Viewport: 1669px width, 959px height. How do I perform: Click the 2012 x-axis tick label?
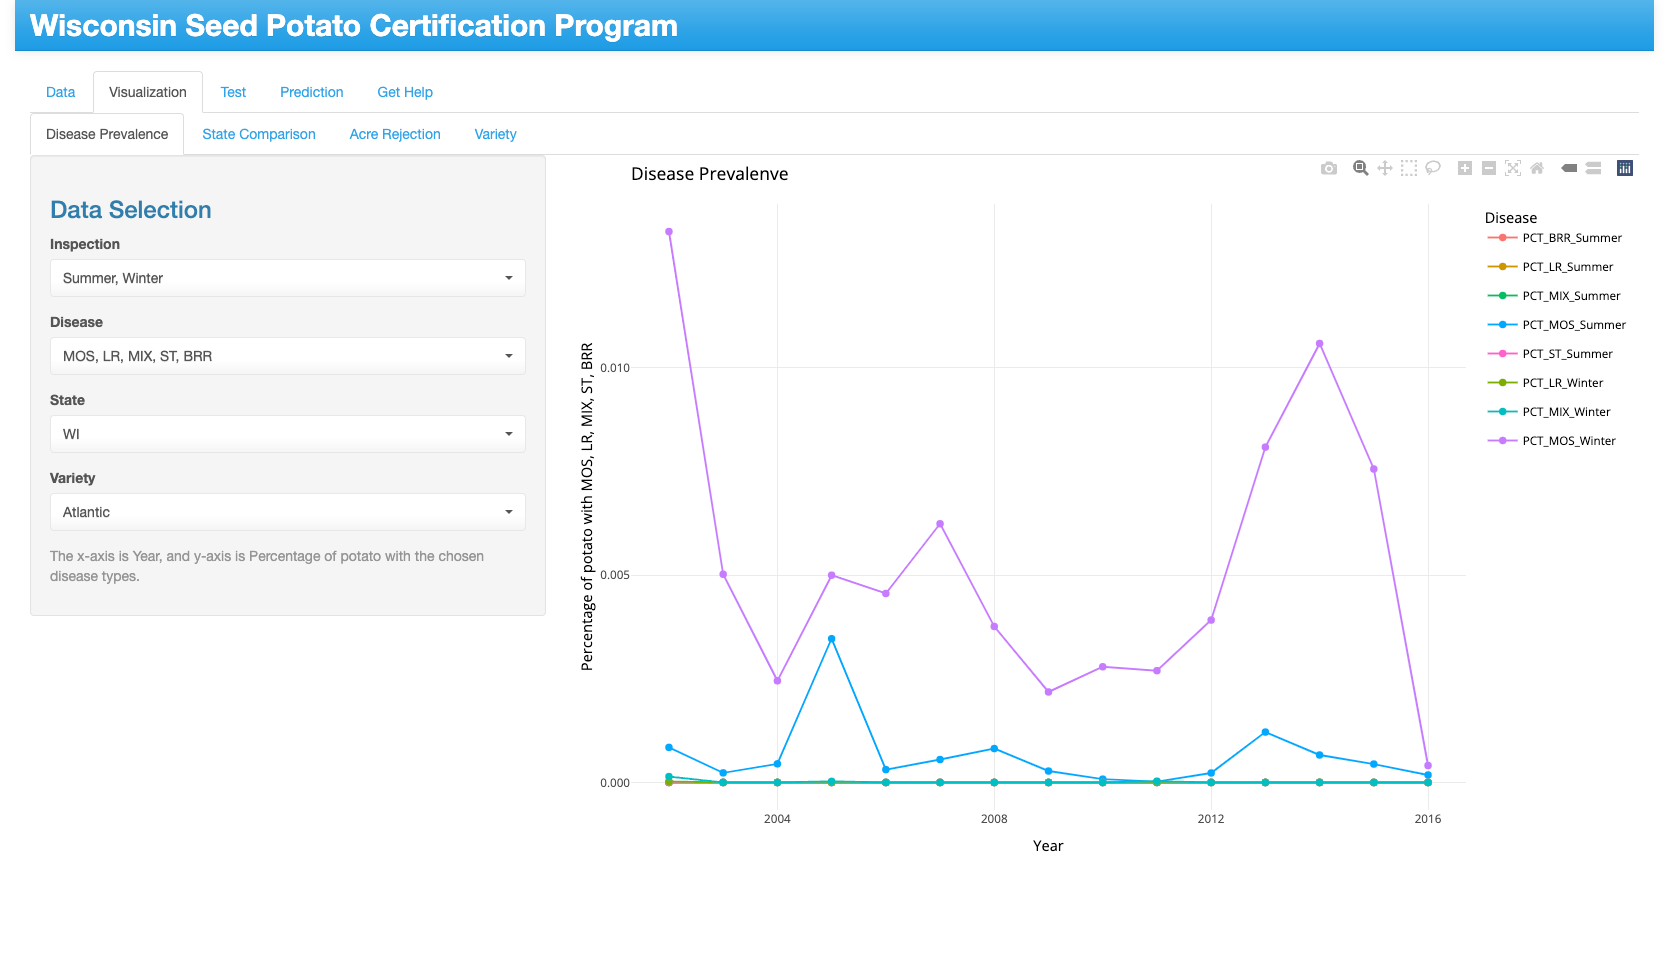coord(1211,819)
